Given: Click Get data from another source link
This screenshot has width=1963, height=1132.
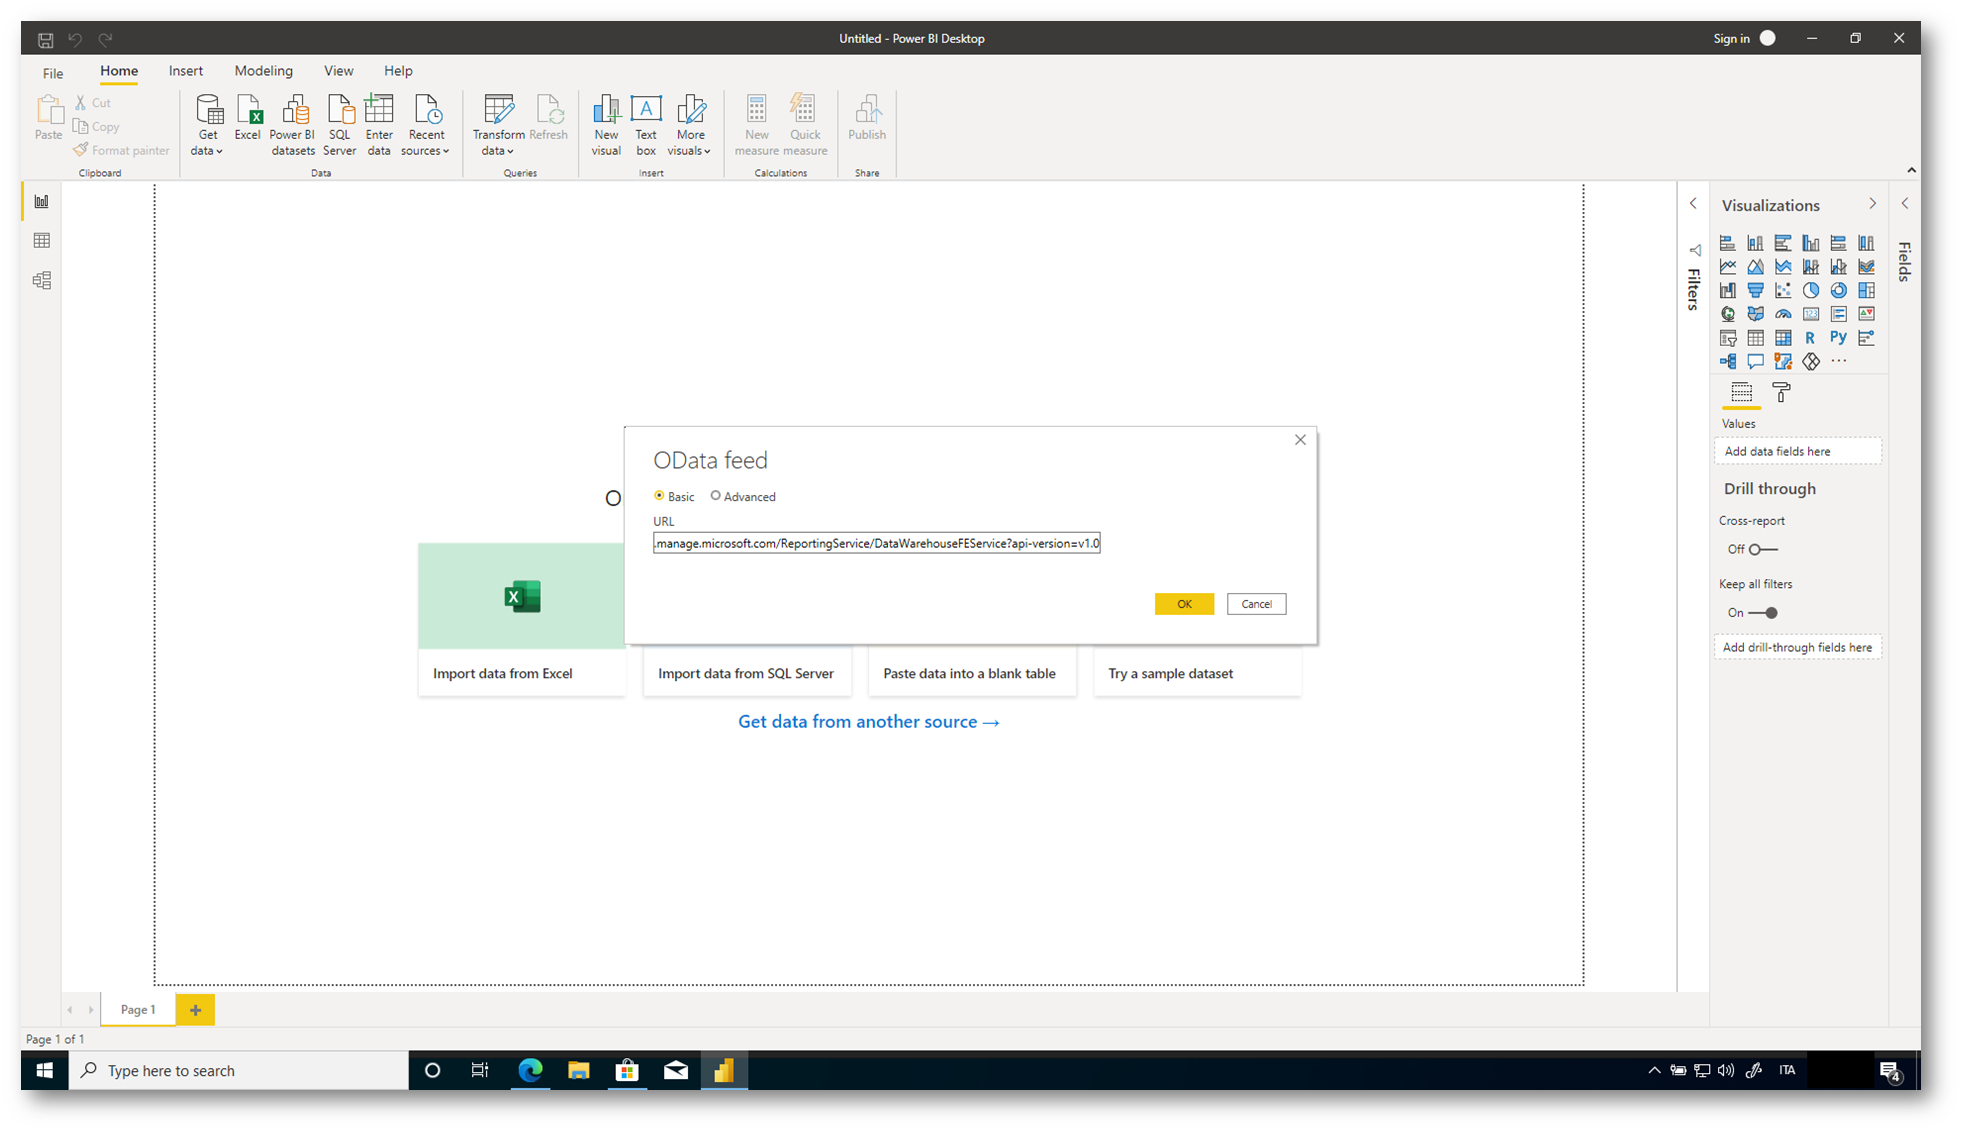Looking at the screenshot, I should [x=868, y=722].
